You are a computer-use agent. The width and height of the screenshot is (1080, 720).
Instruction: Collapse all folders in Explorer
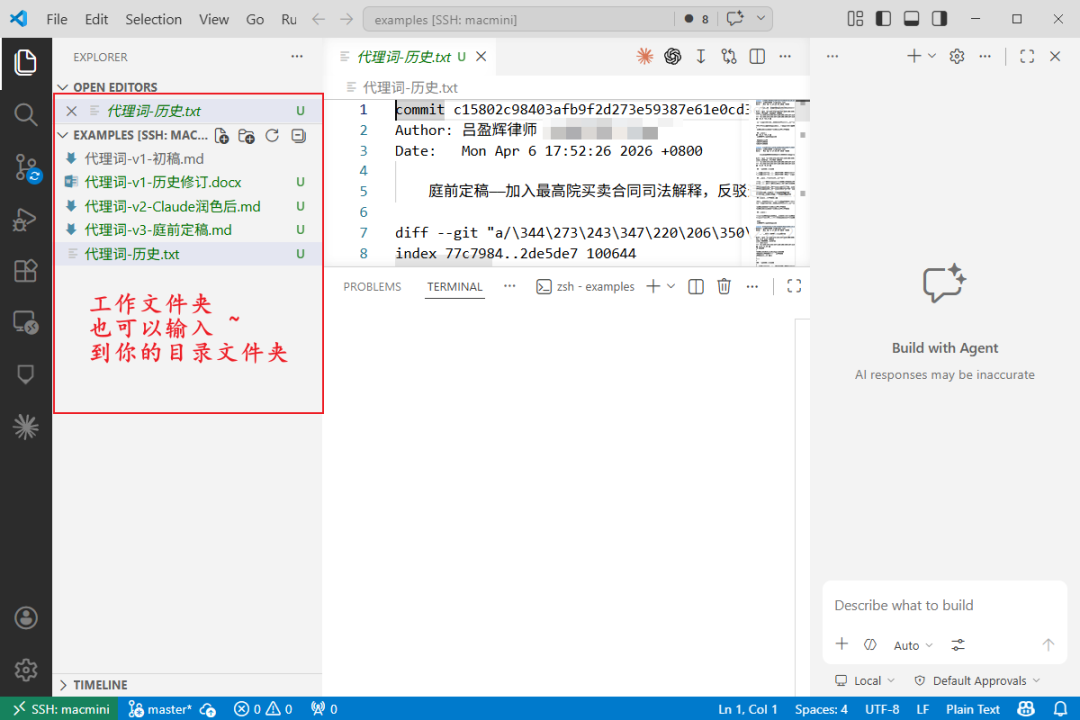click(x=298, y=136)
